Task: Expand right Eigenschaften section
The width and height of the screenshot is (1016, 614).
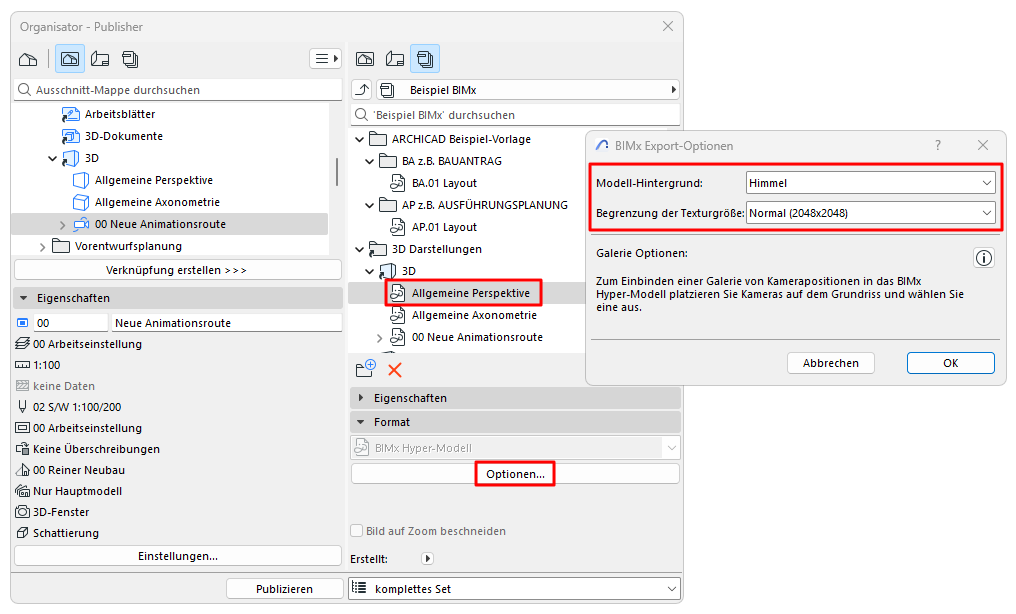Action: point(361,398)
